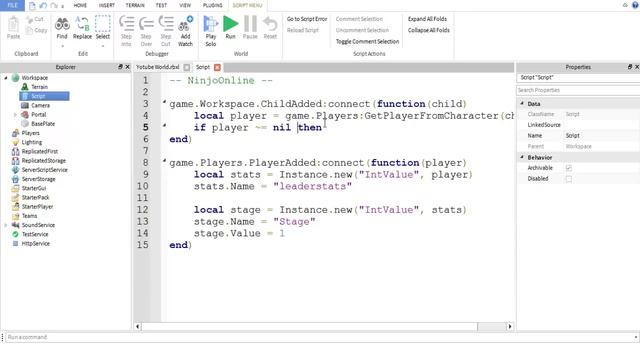Image resolution: width=640 pixels, height=360 pixels.
Task: Click the Copy button
Action: pos(36,30)
